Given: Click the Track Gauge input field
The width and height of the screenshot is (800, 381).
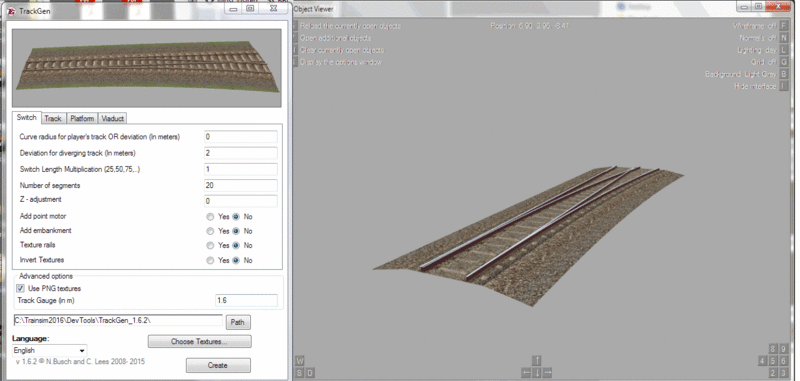Looking at the screenshot, I should click(246, 300).
